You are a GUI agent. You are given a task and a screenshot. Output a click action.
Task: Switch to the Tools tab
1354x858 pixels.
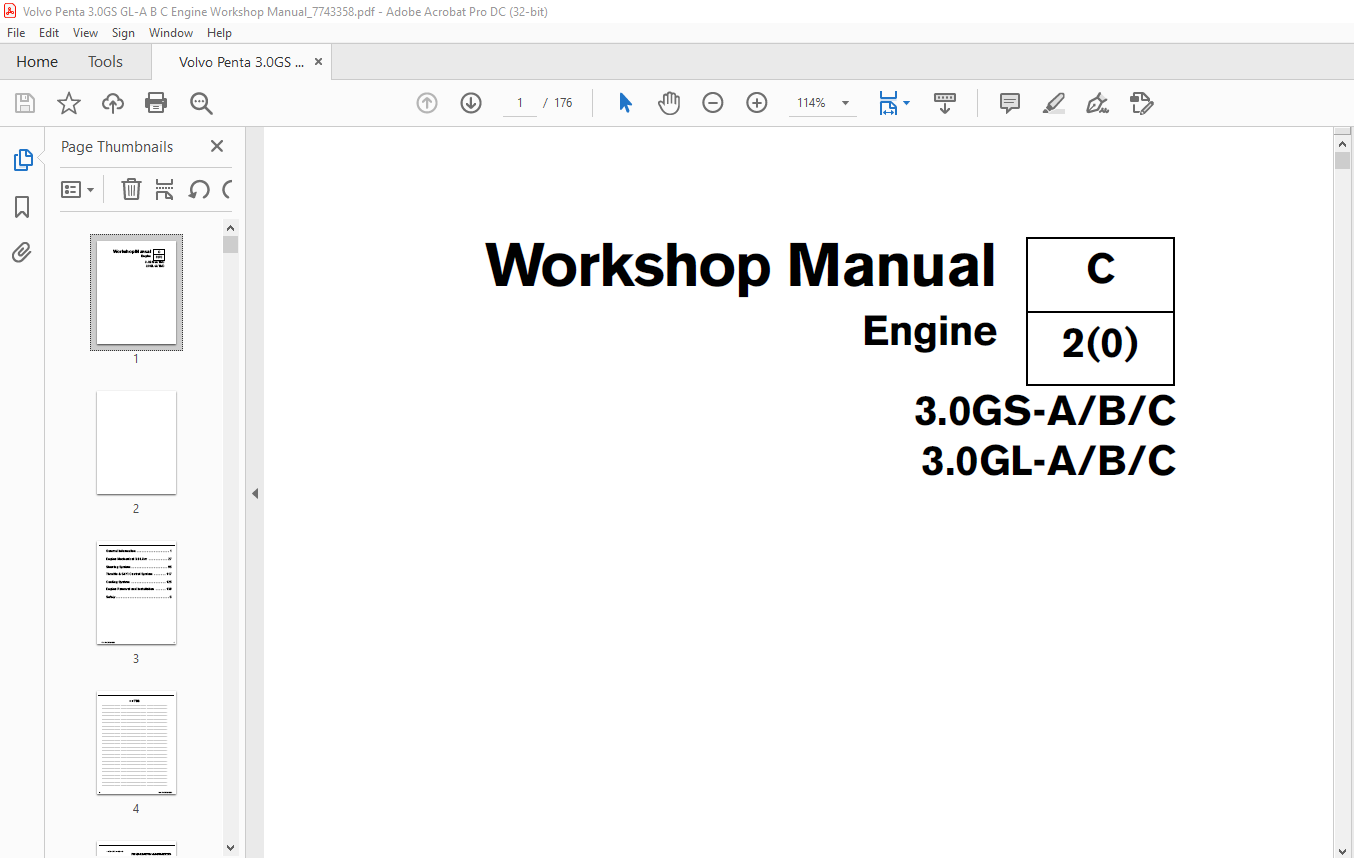(105, 62)
